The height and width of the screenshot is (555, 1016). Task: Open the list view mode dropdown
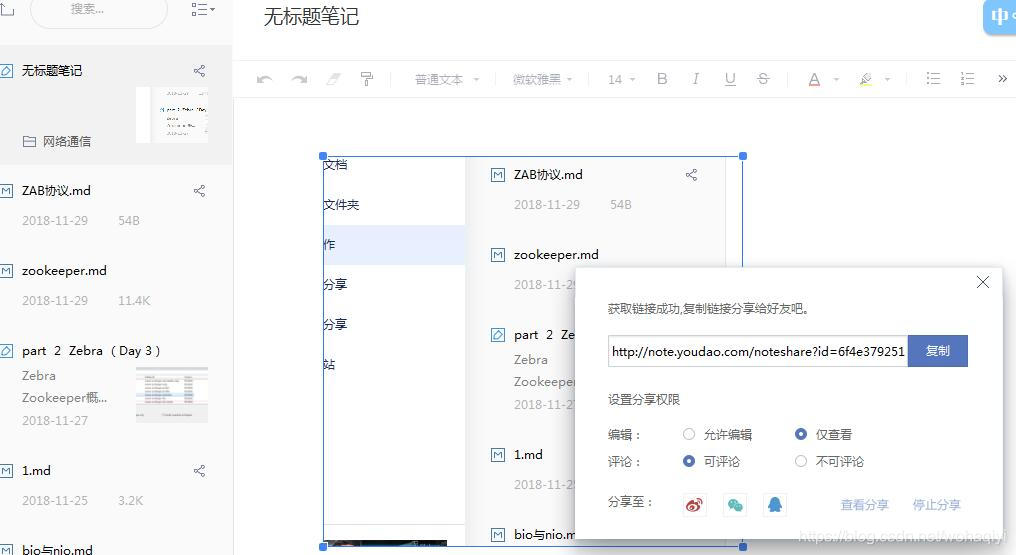coord(203,9)
